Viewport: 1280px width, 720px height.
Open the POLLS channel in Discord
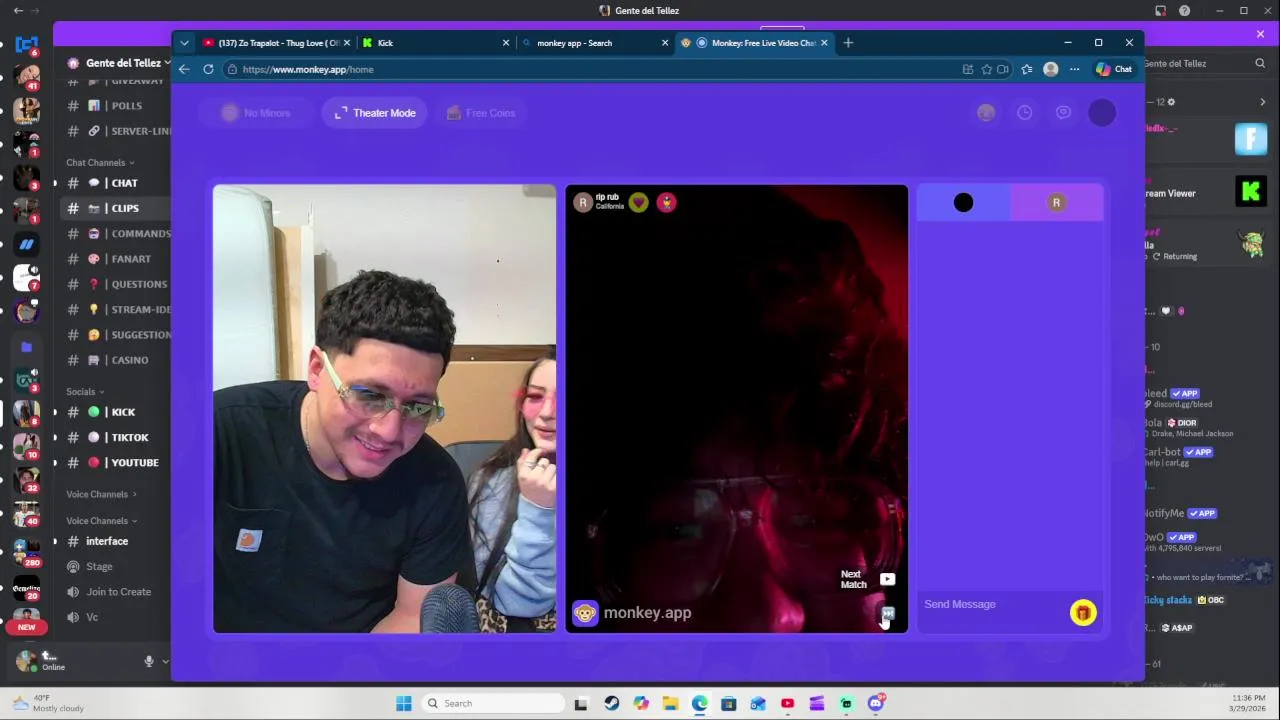(115, 106)
